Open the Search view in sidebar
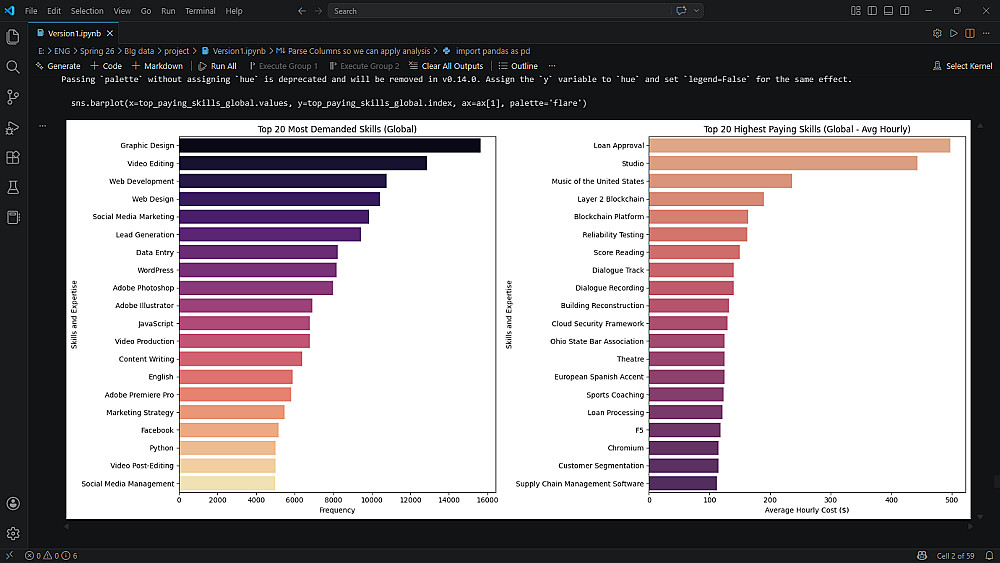 (13, 67)
